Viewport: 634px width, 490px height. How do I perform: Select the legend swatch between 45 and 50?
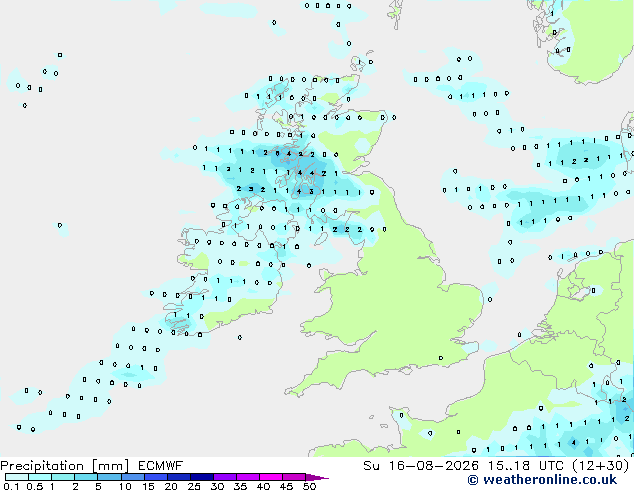click(x=294, y=477)
